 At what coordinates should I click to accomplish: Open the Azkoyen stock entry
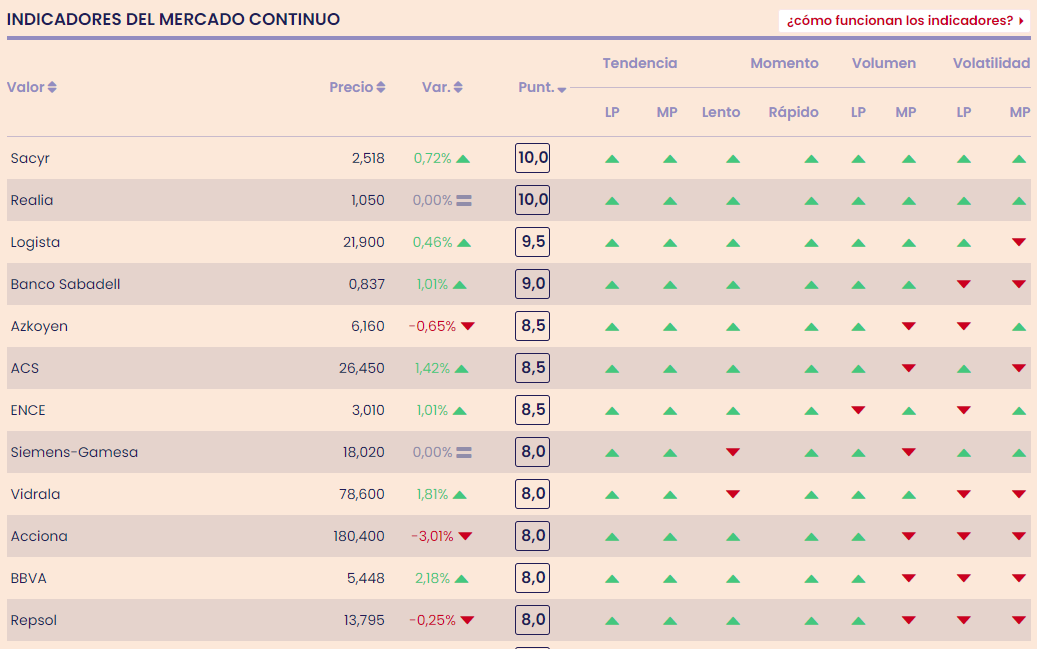tap(39, 326)
